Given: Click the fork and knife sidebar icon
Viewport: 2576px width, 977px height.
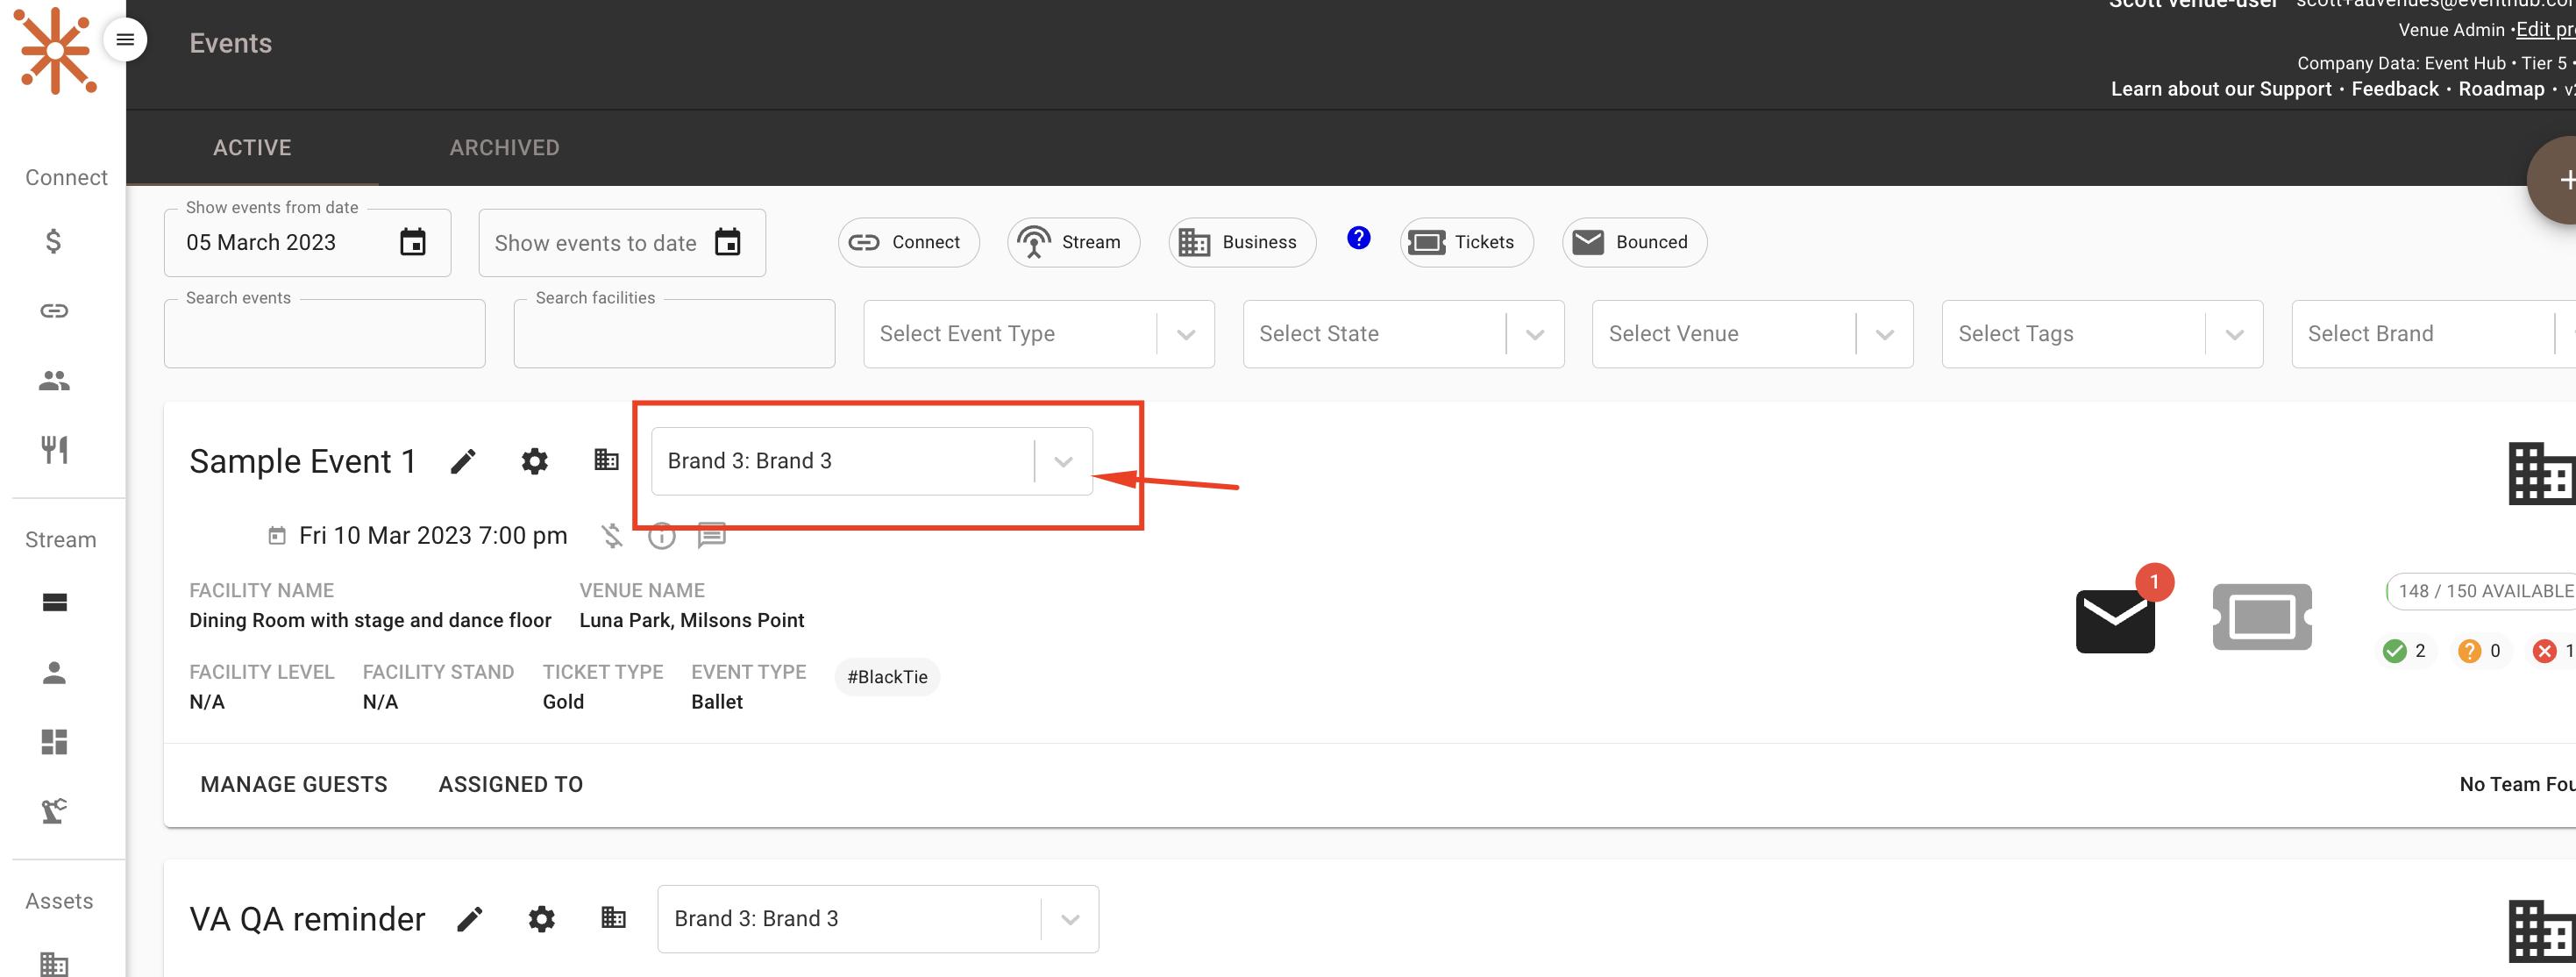Looking at the screenshot, I should tap(54, 449).
